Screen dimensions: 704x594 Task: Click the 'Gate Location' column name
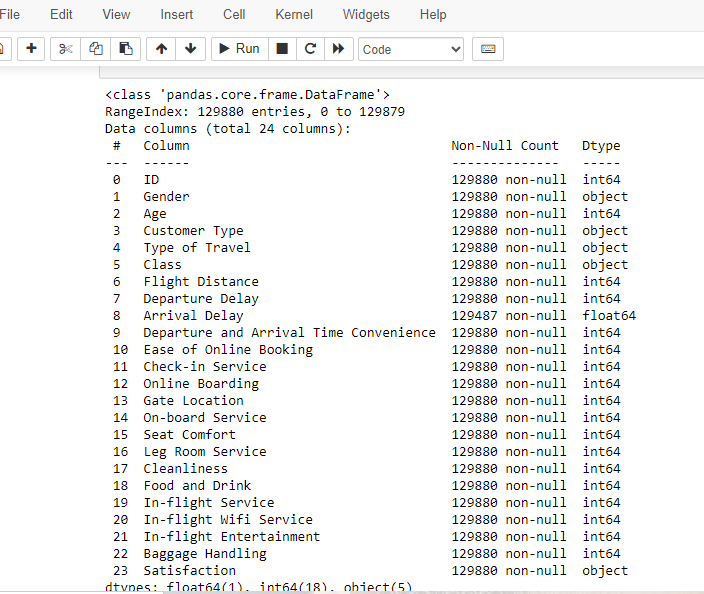pos(193,400)
